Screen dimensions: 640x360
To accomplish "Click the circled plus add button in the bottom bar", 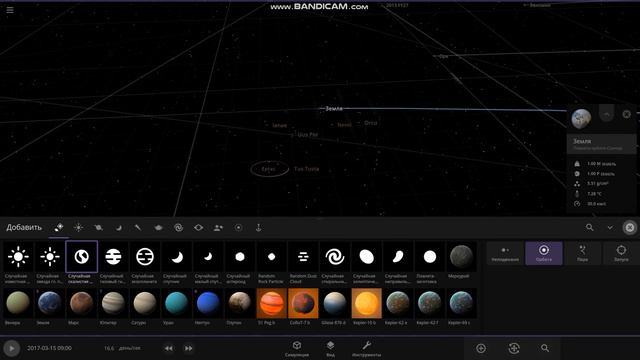I will point(481,348).
